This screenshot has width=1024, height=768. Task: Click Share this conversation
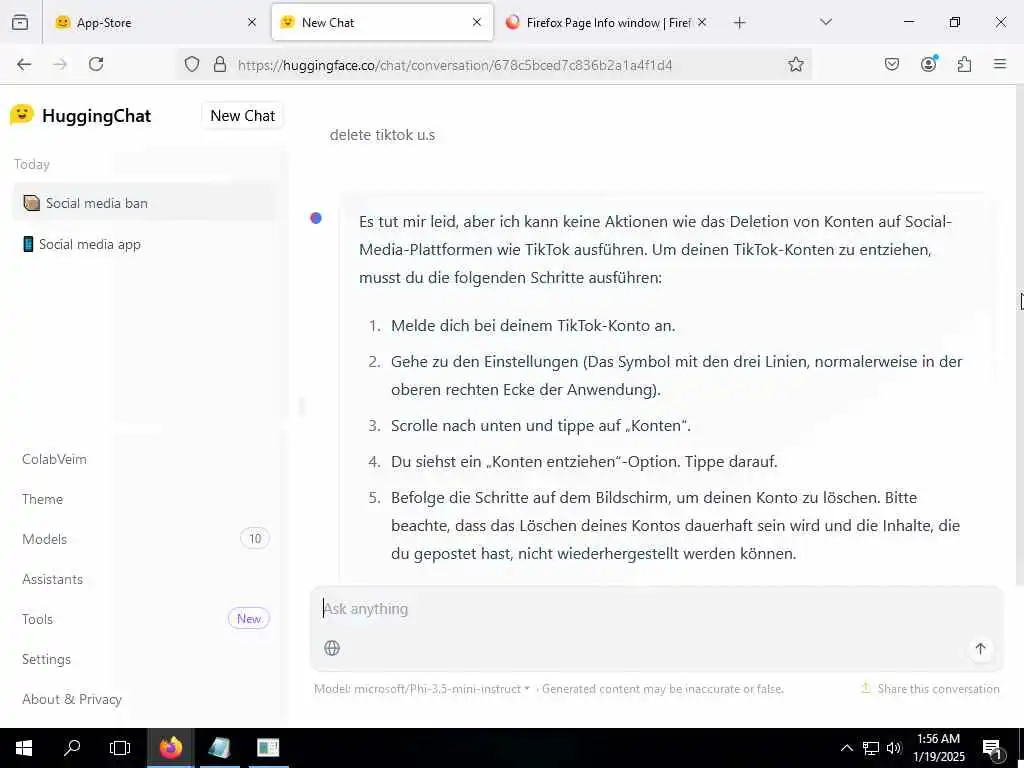(931, 688)
